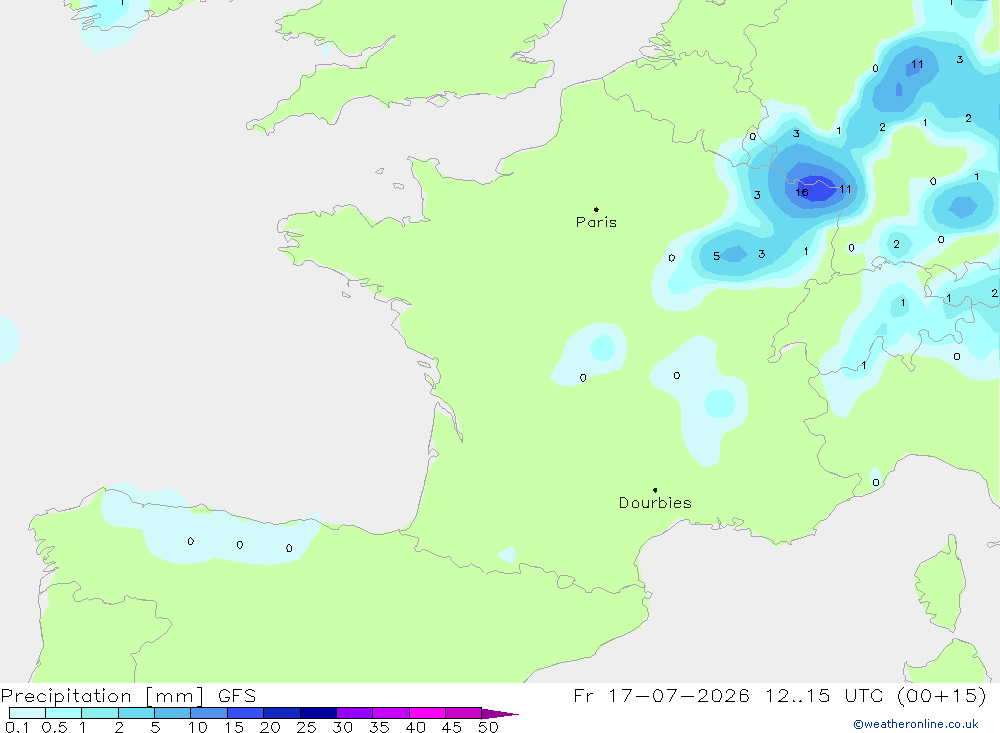
Task: Click the Paris city label
Action: pyautogui.click(x=596, y=222)
